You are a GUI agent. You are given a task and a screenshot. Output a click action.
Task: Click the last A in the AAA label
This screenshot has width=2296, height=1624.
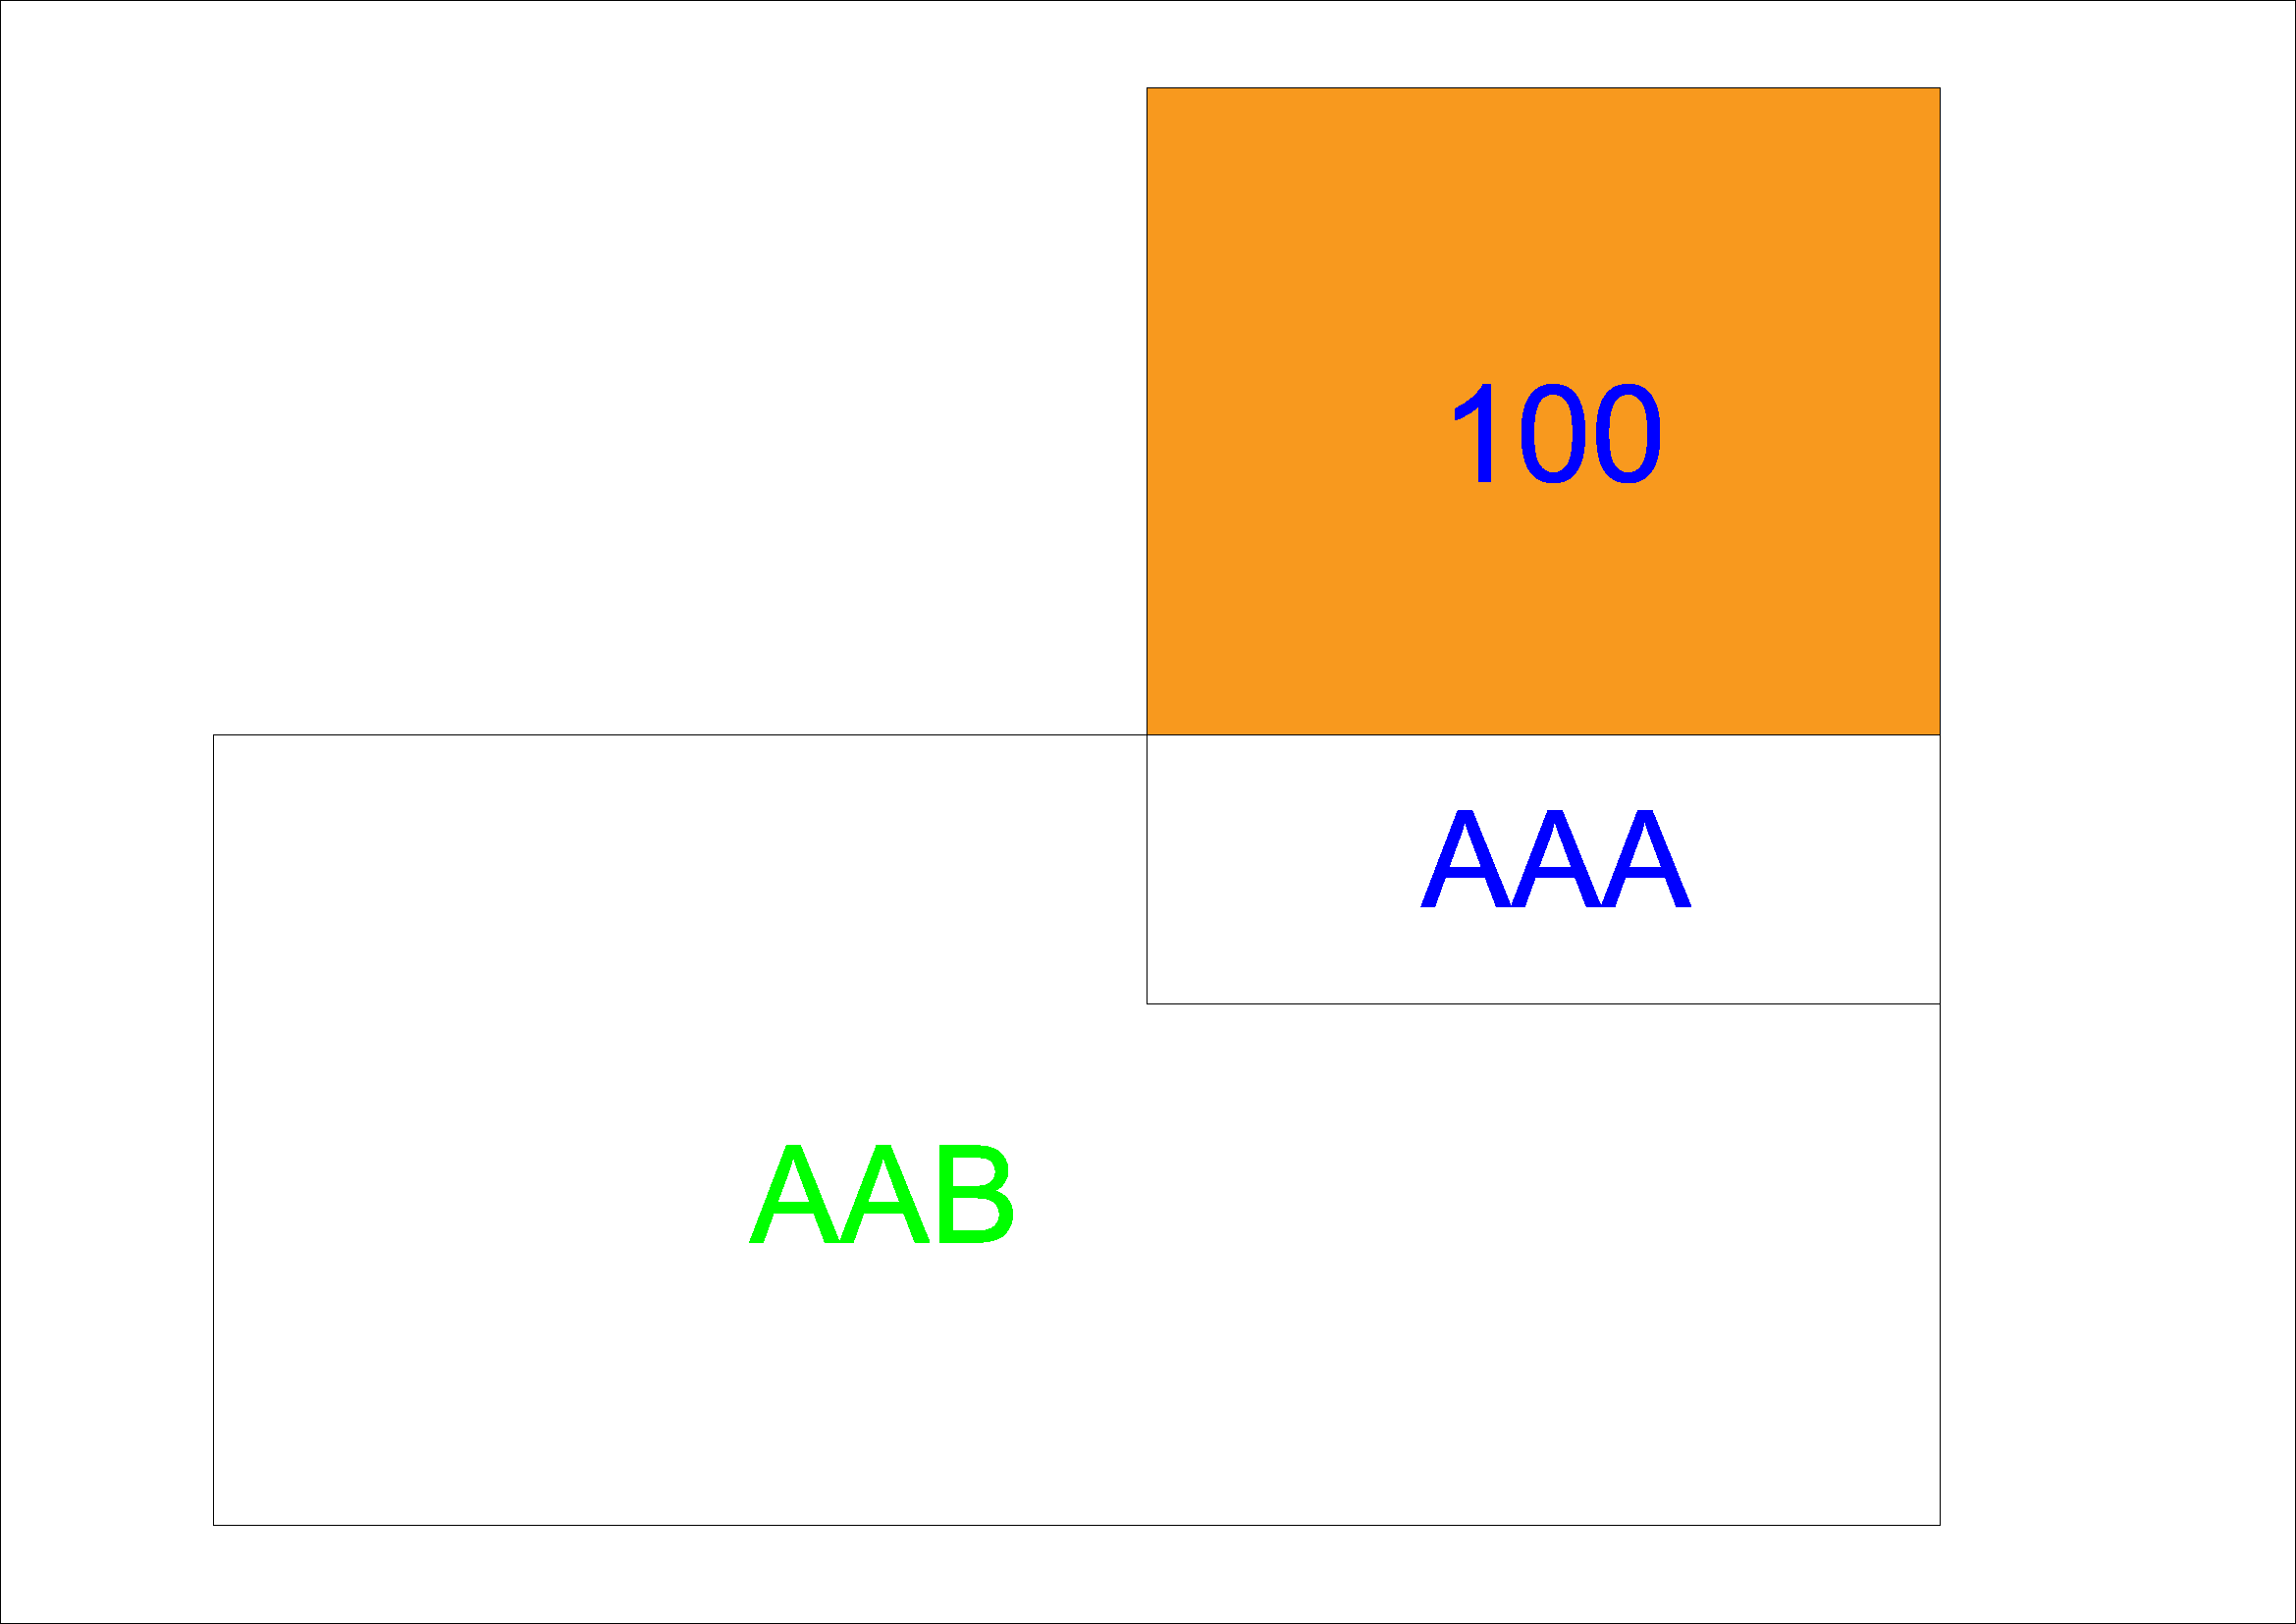pos(1645,859)
